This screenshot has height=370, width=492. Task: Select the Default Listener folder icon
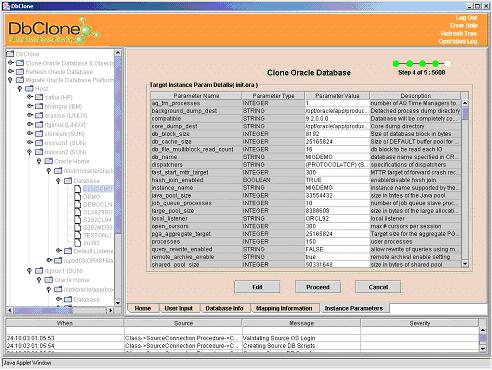click(68, 251)
